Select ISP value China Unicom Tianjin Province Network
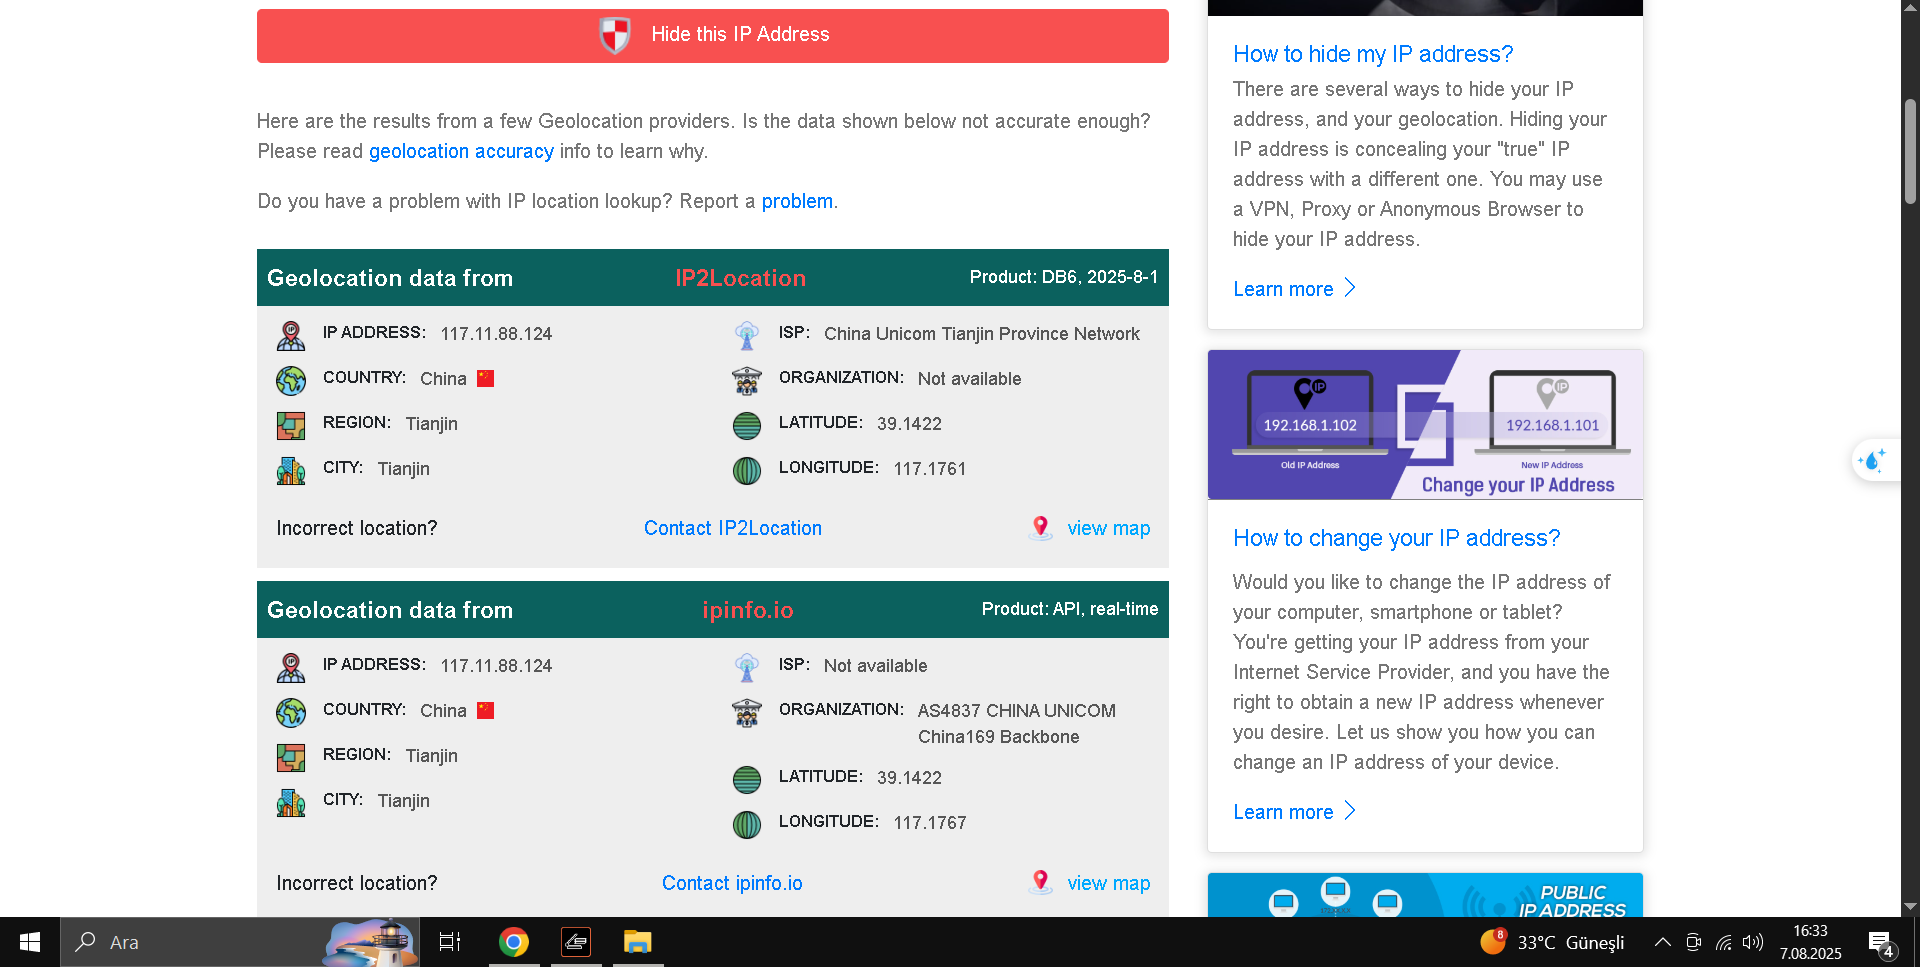This screenshot has width=1920, height=967. tap(981, 334)
